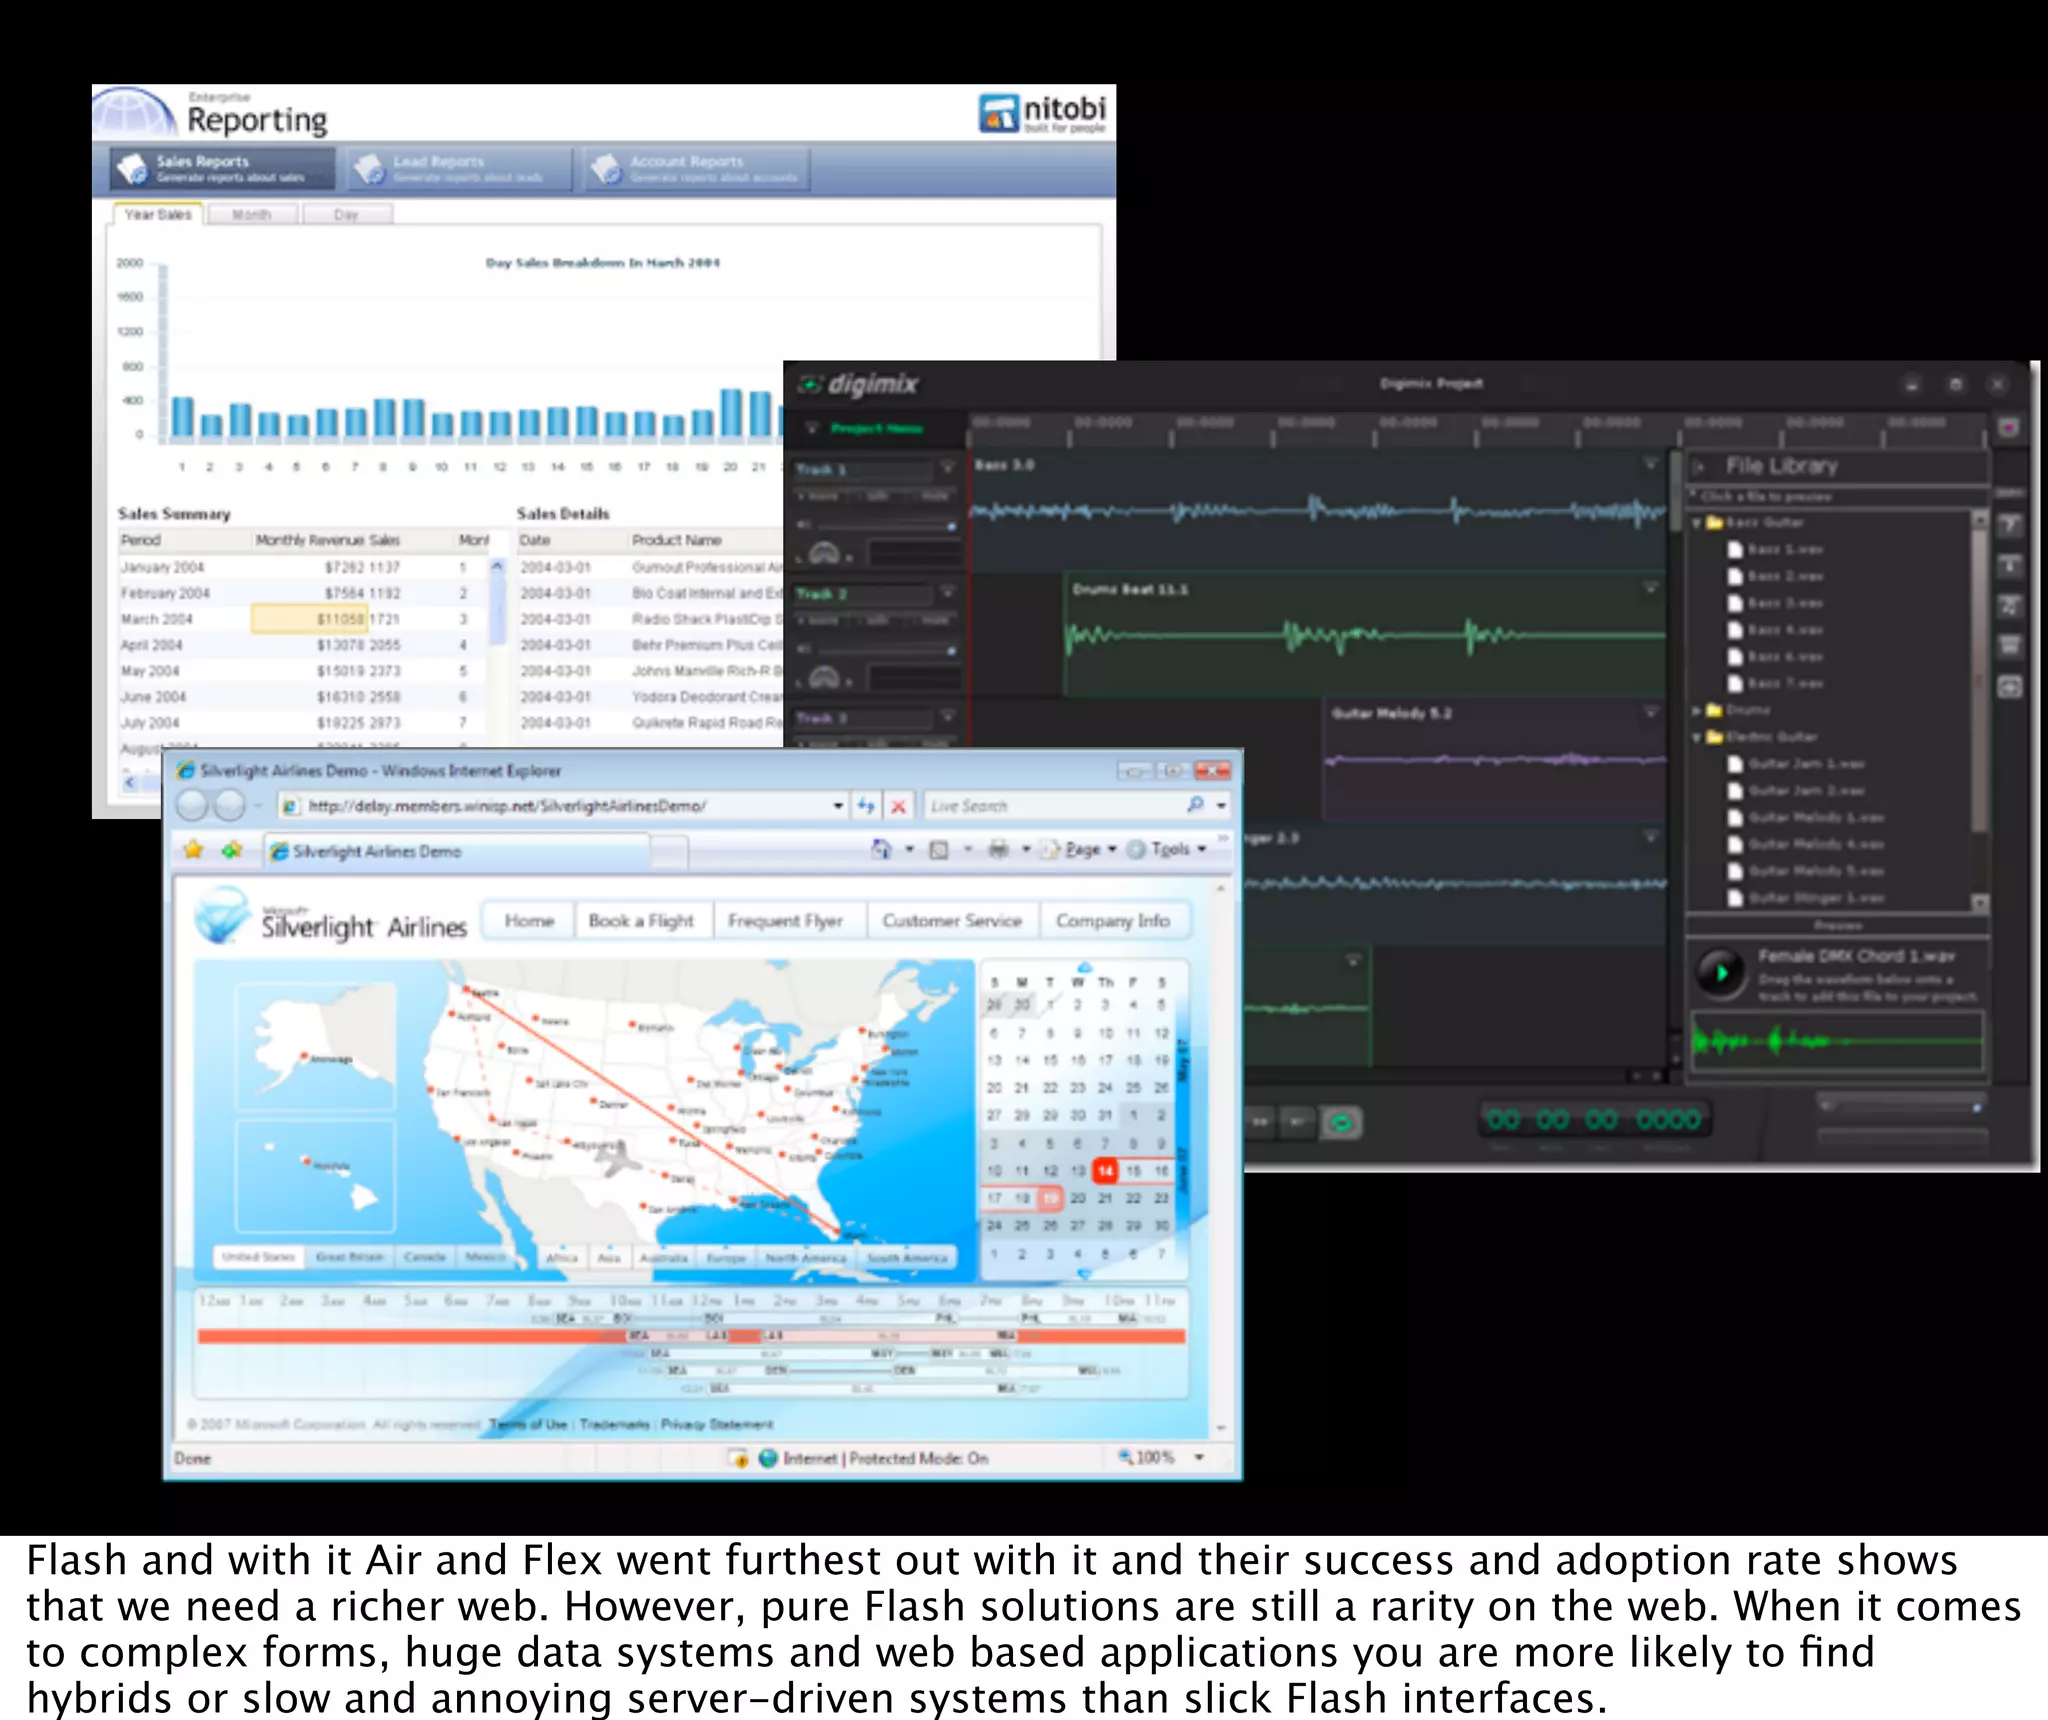Open the Book a Flight tab
Image resolution: width=2048 pixels, height=1720 pixels.
pos(641,921)
